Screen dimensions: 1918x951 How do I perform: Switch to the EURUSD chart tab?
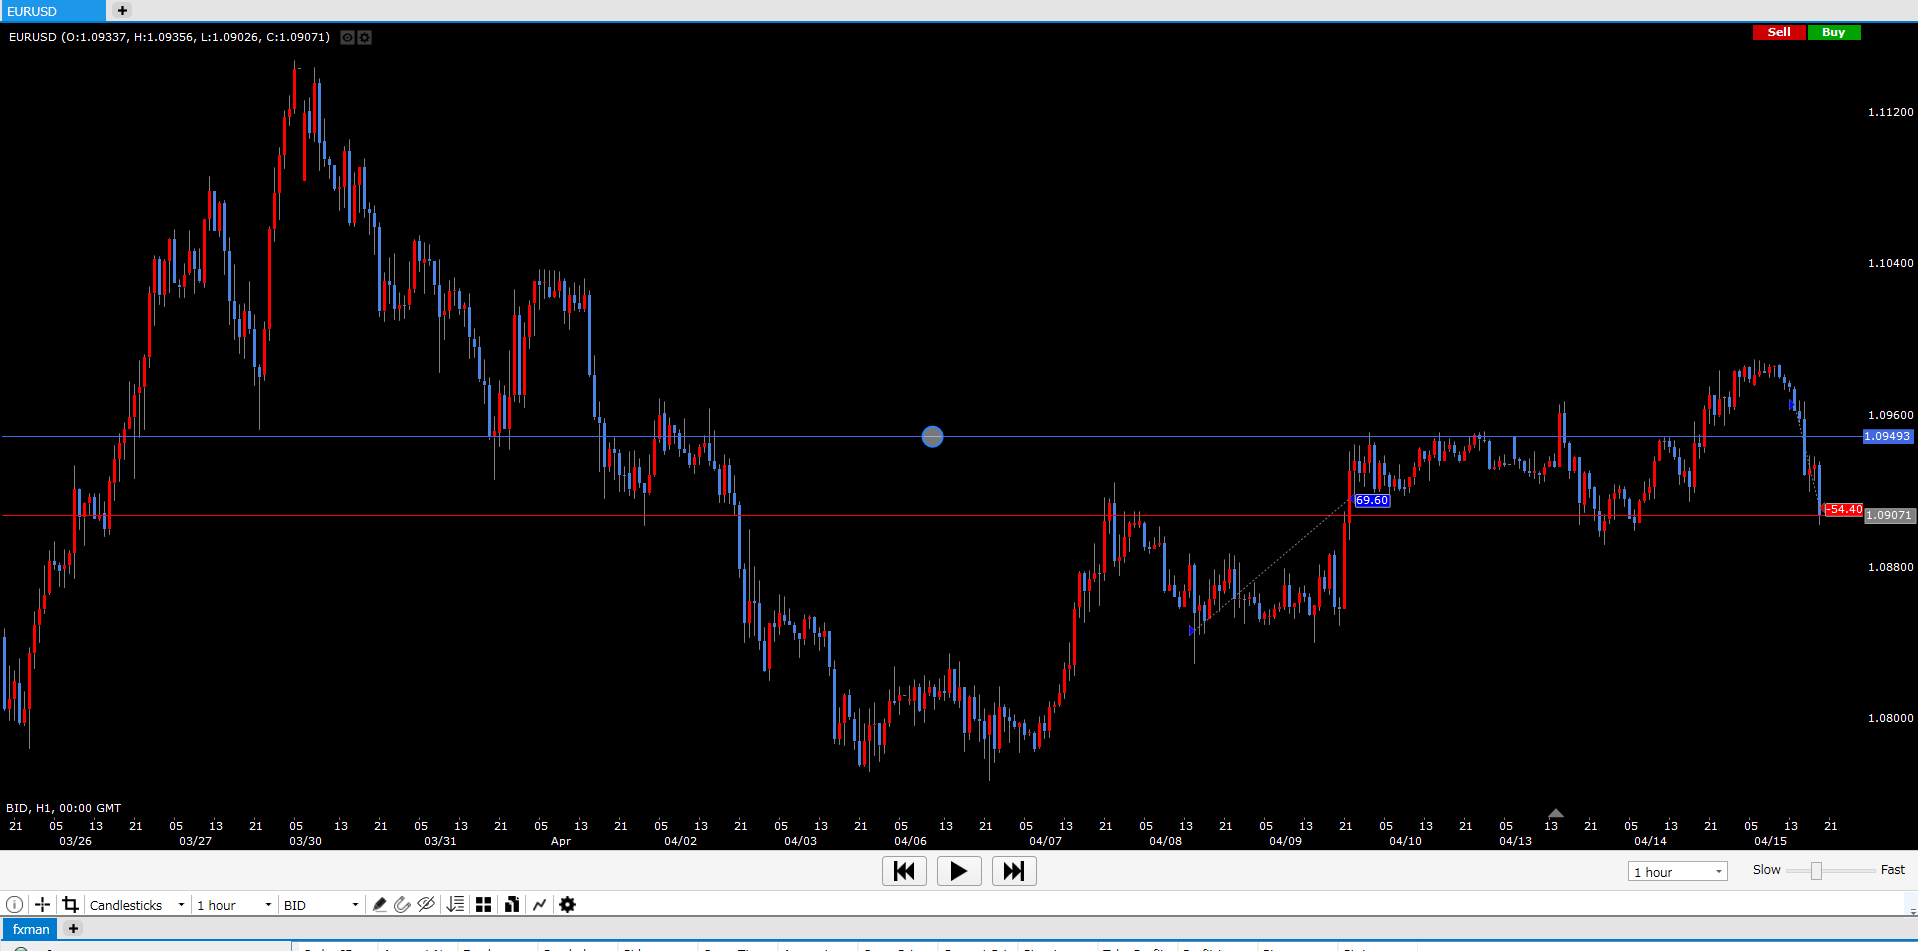coord(50,11)
